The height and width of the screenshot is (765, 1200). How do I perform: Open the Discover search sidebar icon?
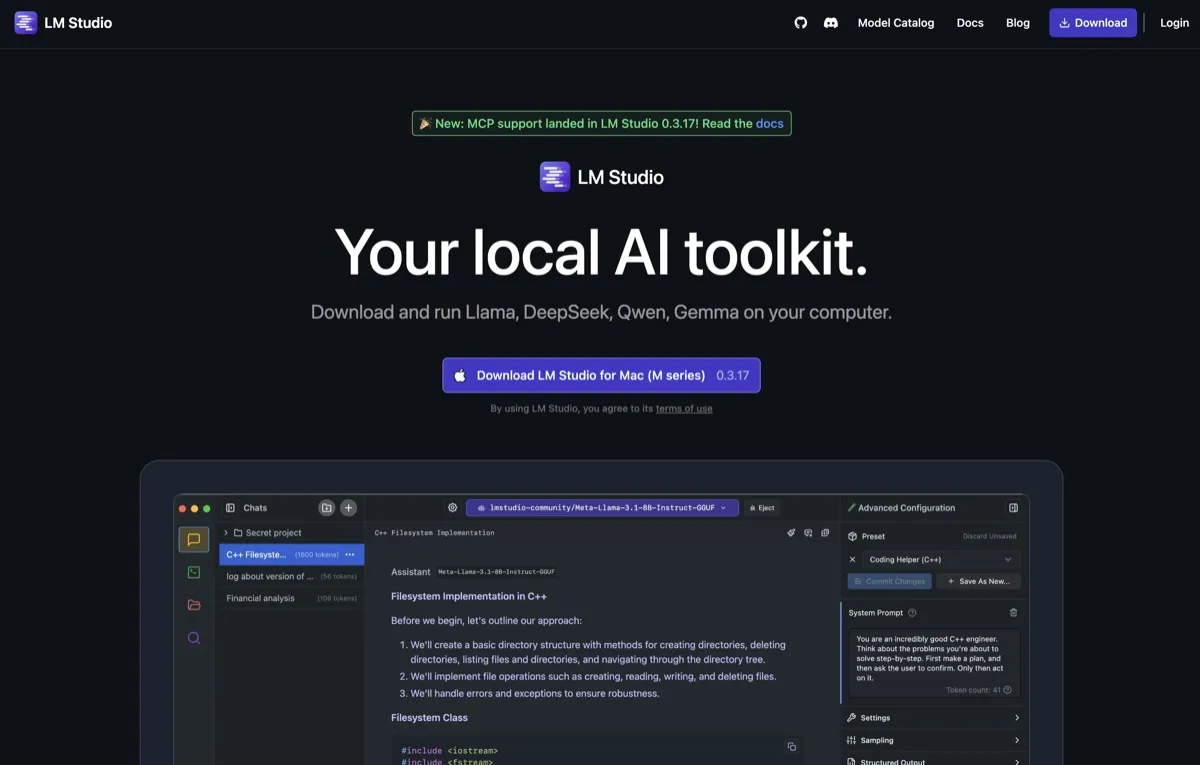(193, 637)
